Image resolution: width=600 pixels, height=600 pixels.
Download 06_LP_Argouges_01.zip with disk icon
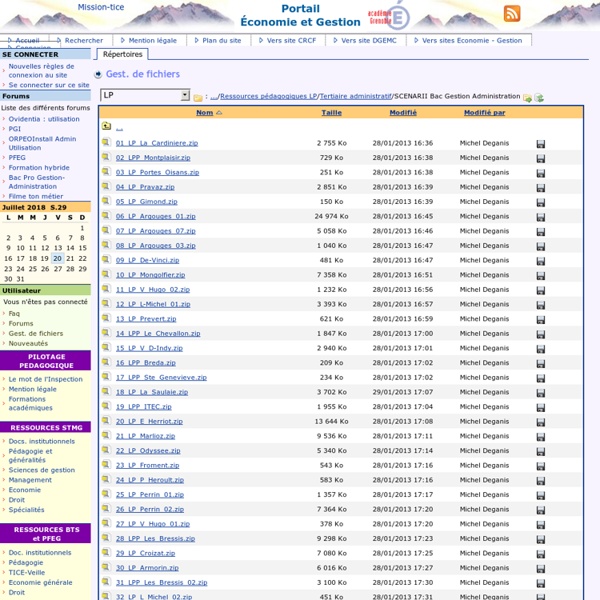point(540,217)
